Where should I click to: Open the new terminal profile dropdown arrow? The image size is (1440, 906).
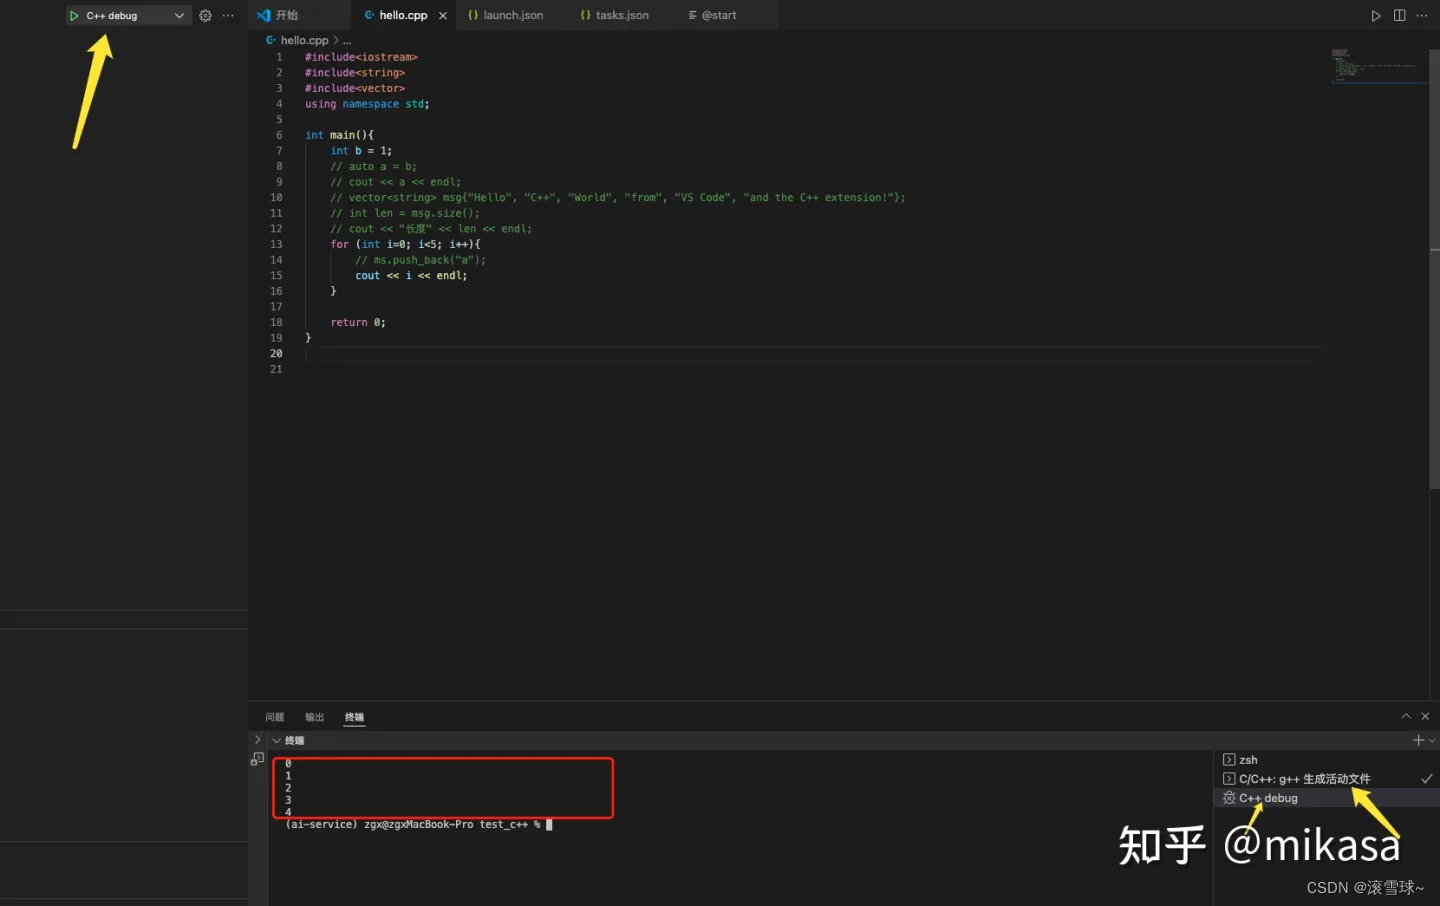pyautogui.click(x=1432, y=740)
